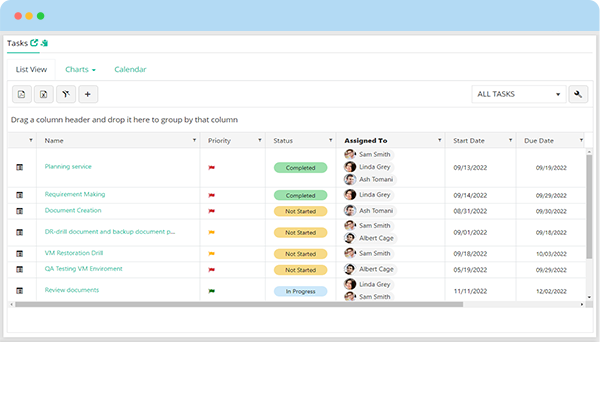Click the PDF export toolbar icon
The width and height of the screenshot is (600, 414).
click(x=21, y=94)
